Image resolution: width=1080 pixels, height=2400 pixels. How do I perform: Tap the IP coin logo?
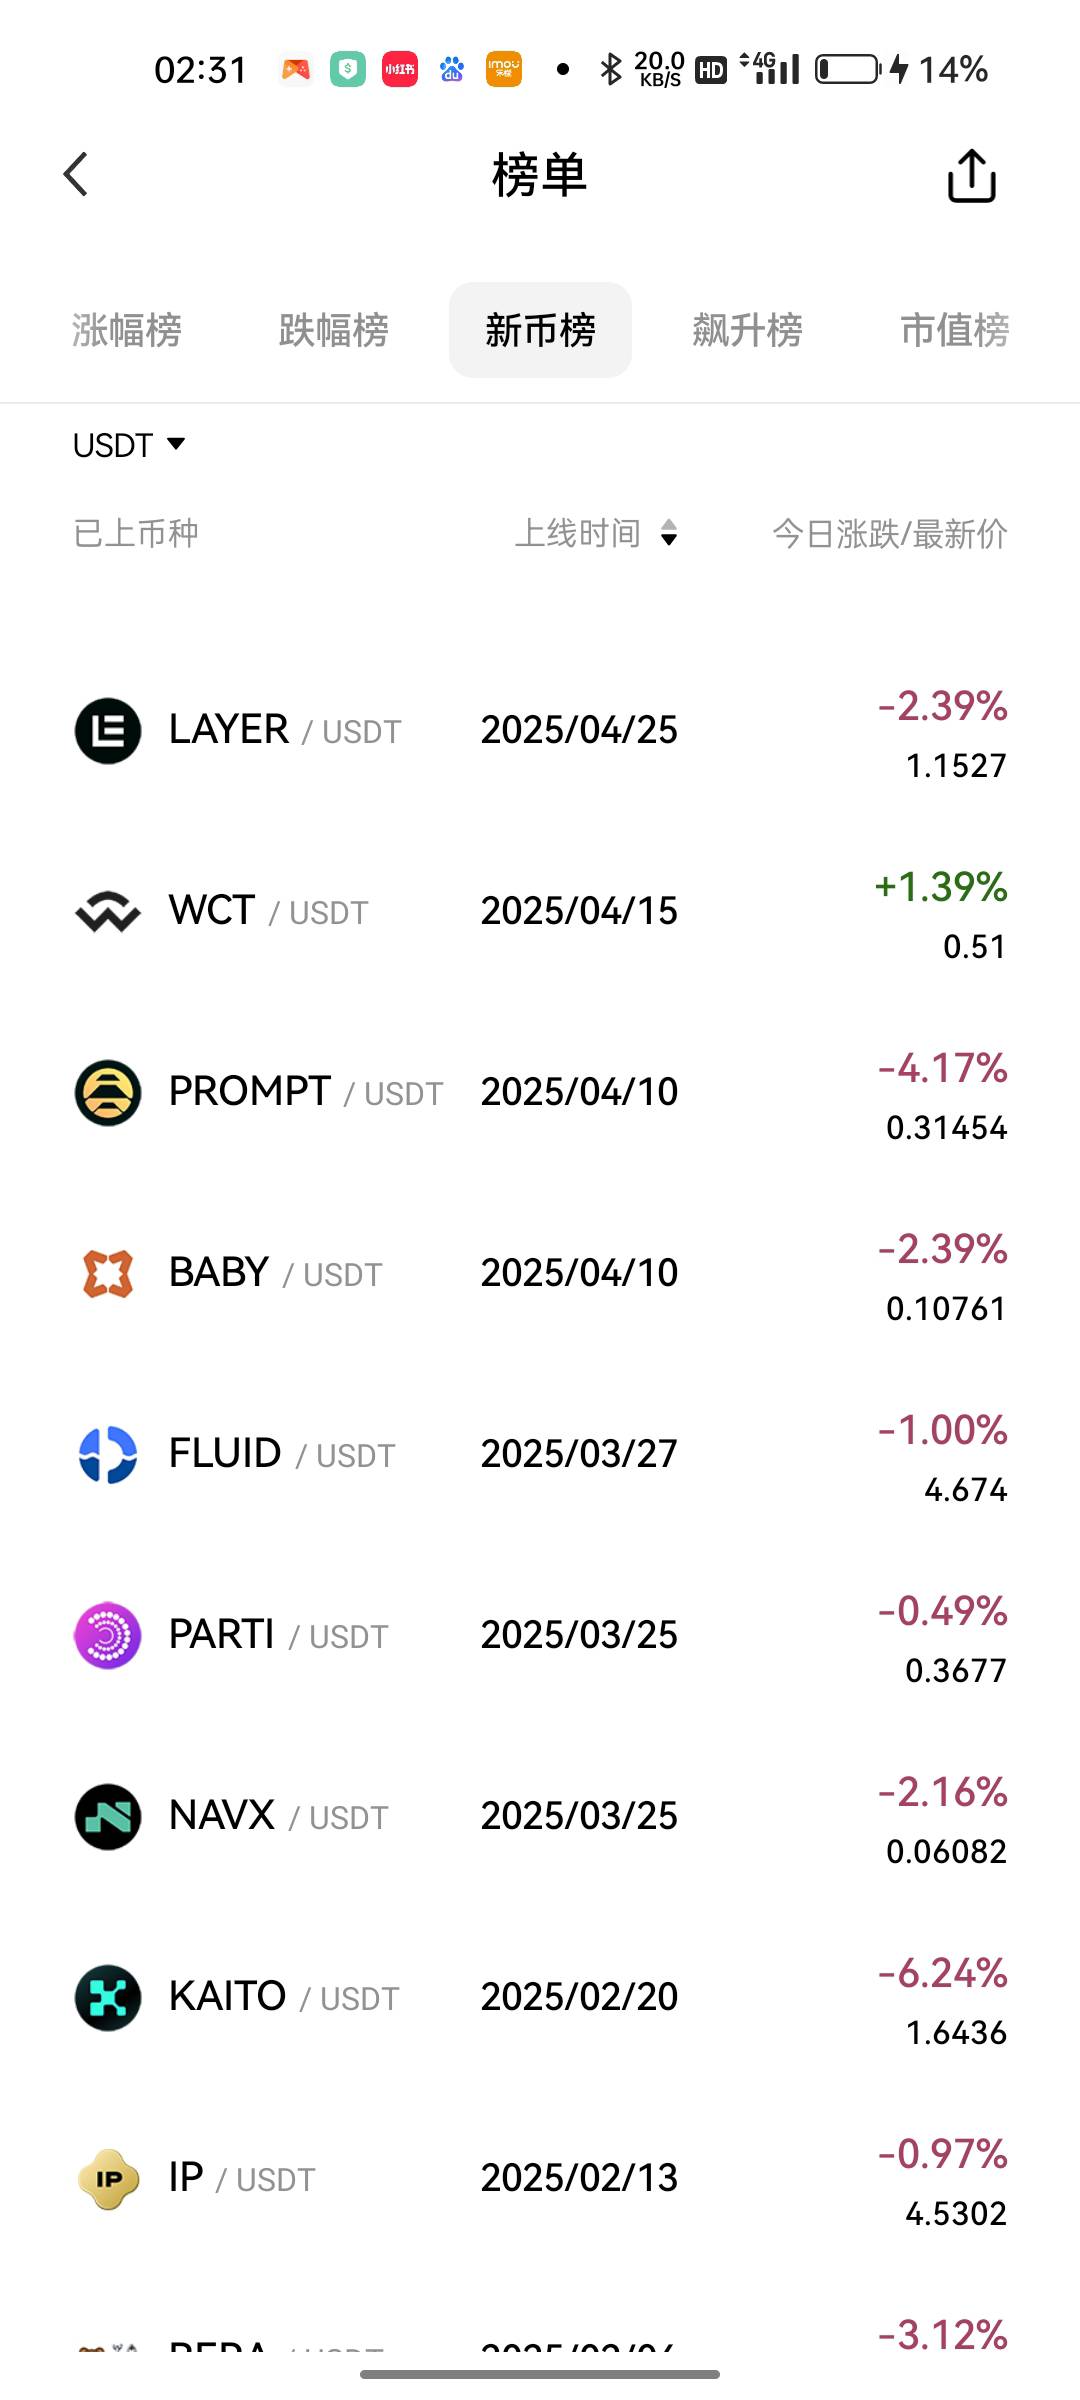coord(108,2179)
